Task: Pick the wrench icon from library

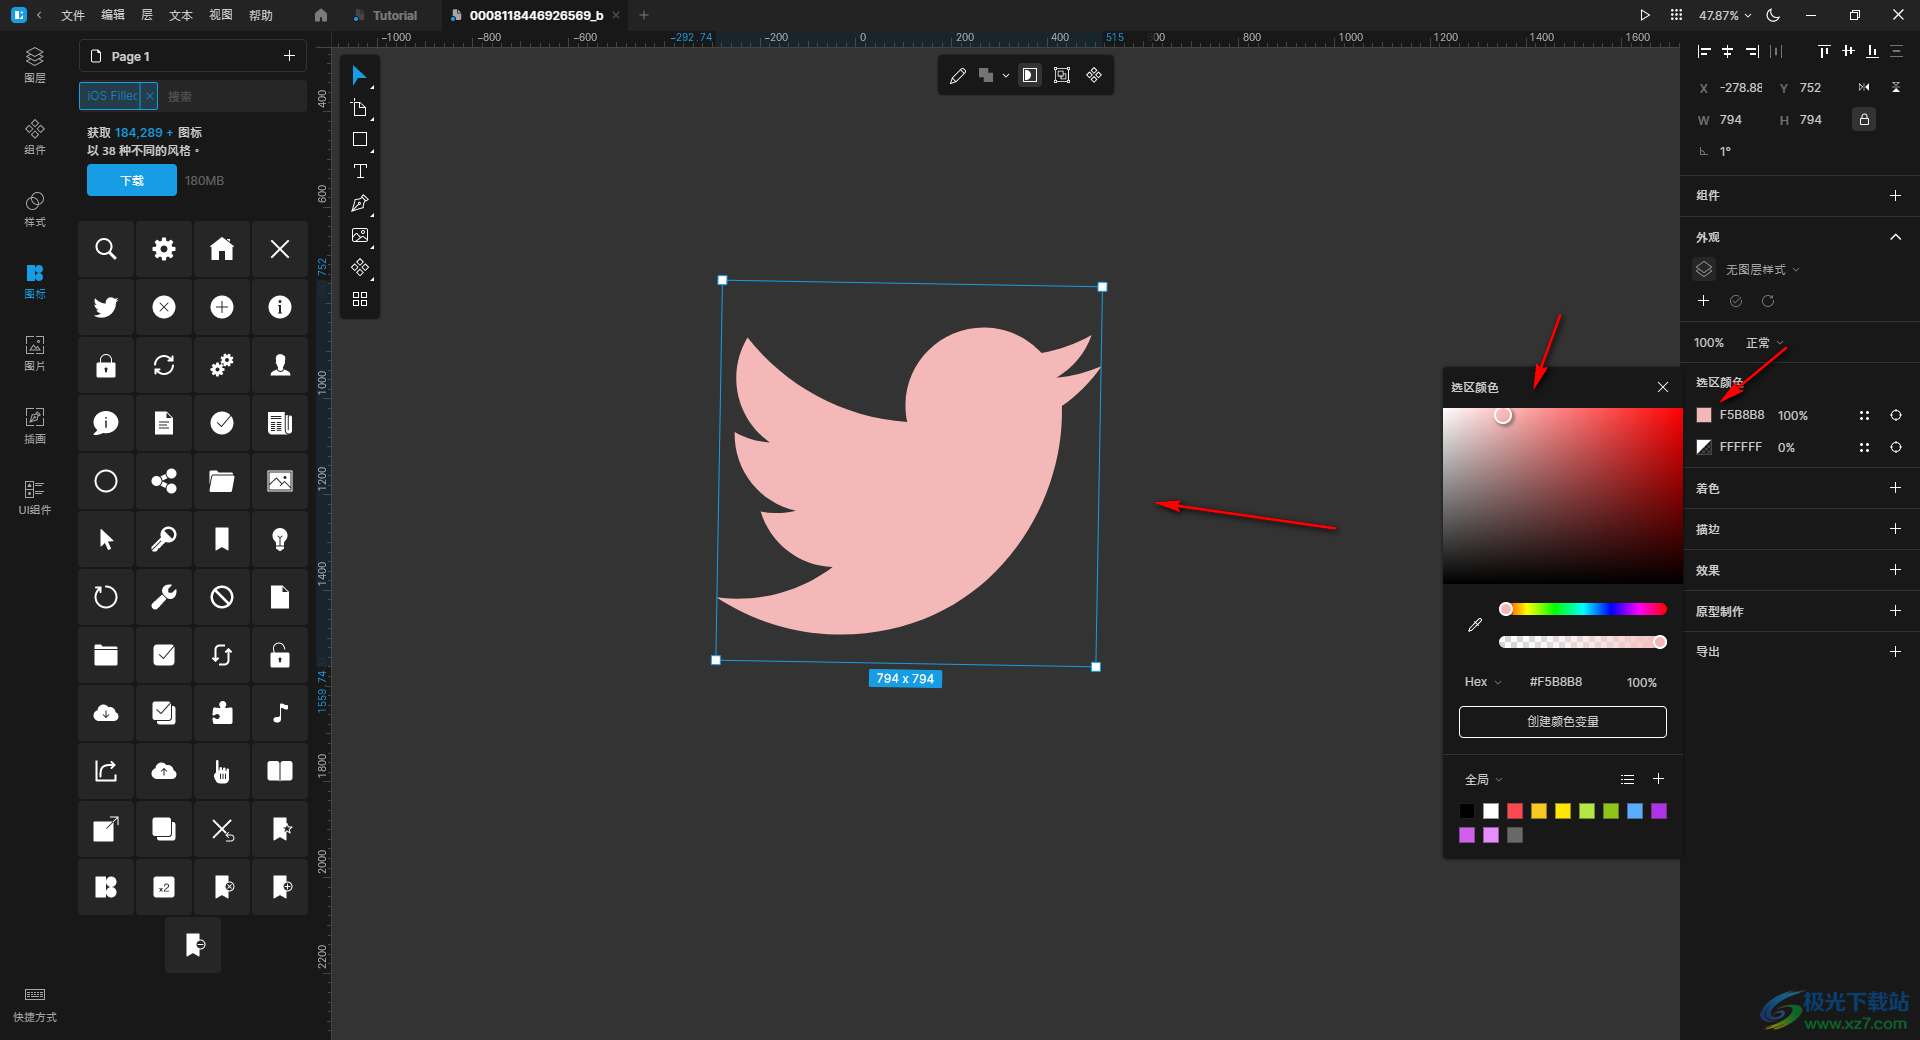Action: click(x=164, y=597)
